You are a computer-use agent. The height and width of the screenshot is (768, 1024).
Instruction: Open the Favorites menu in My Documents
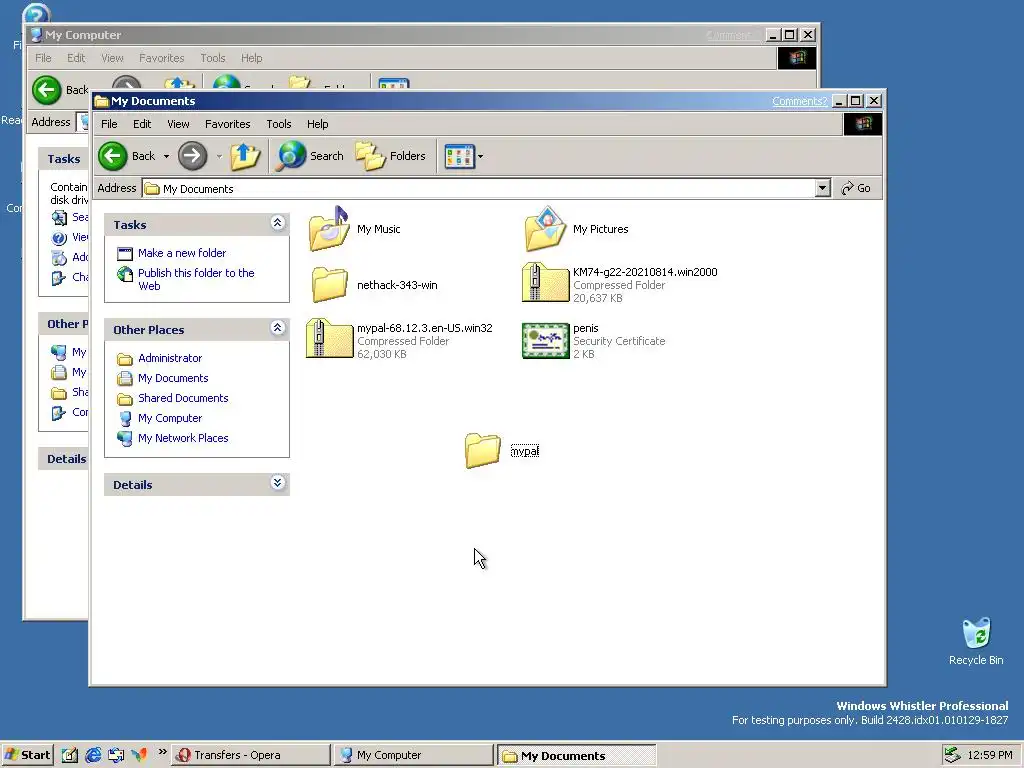pyautogui.click(x=227, y=124)
